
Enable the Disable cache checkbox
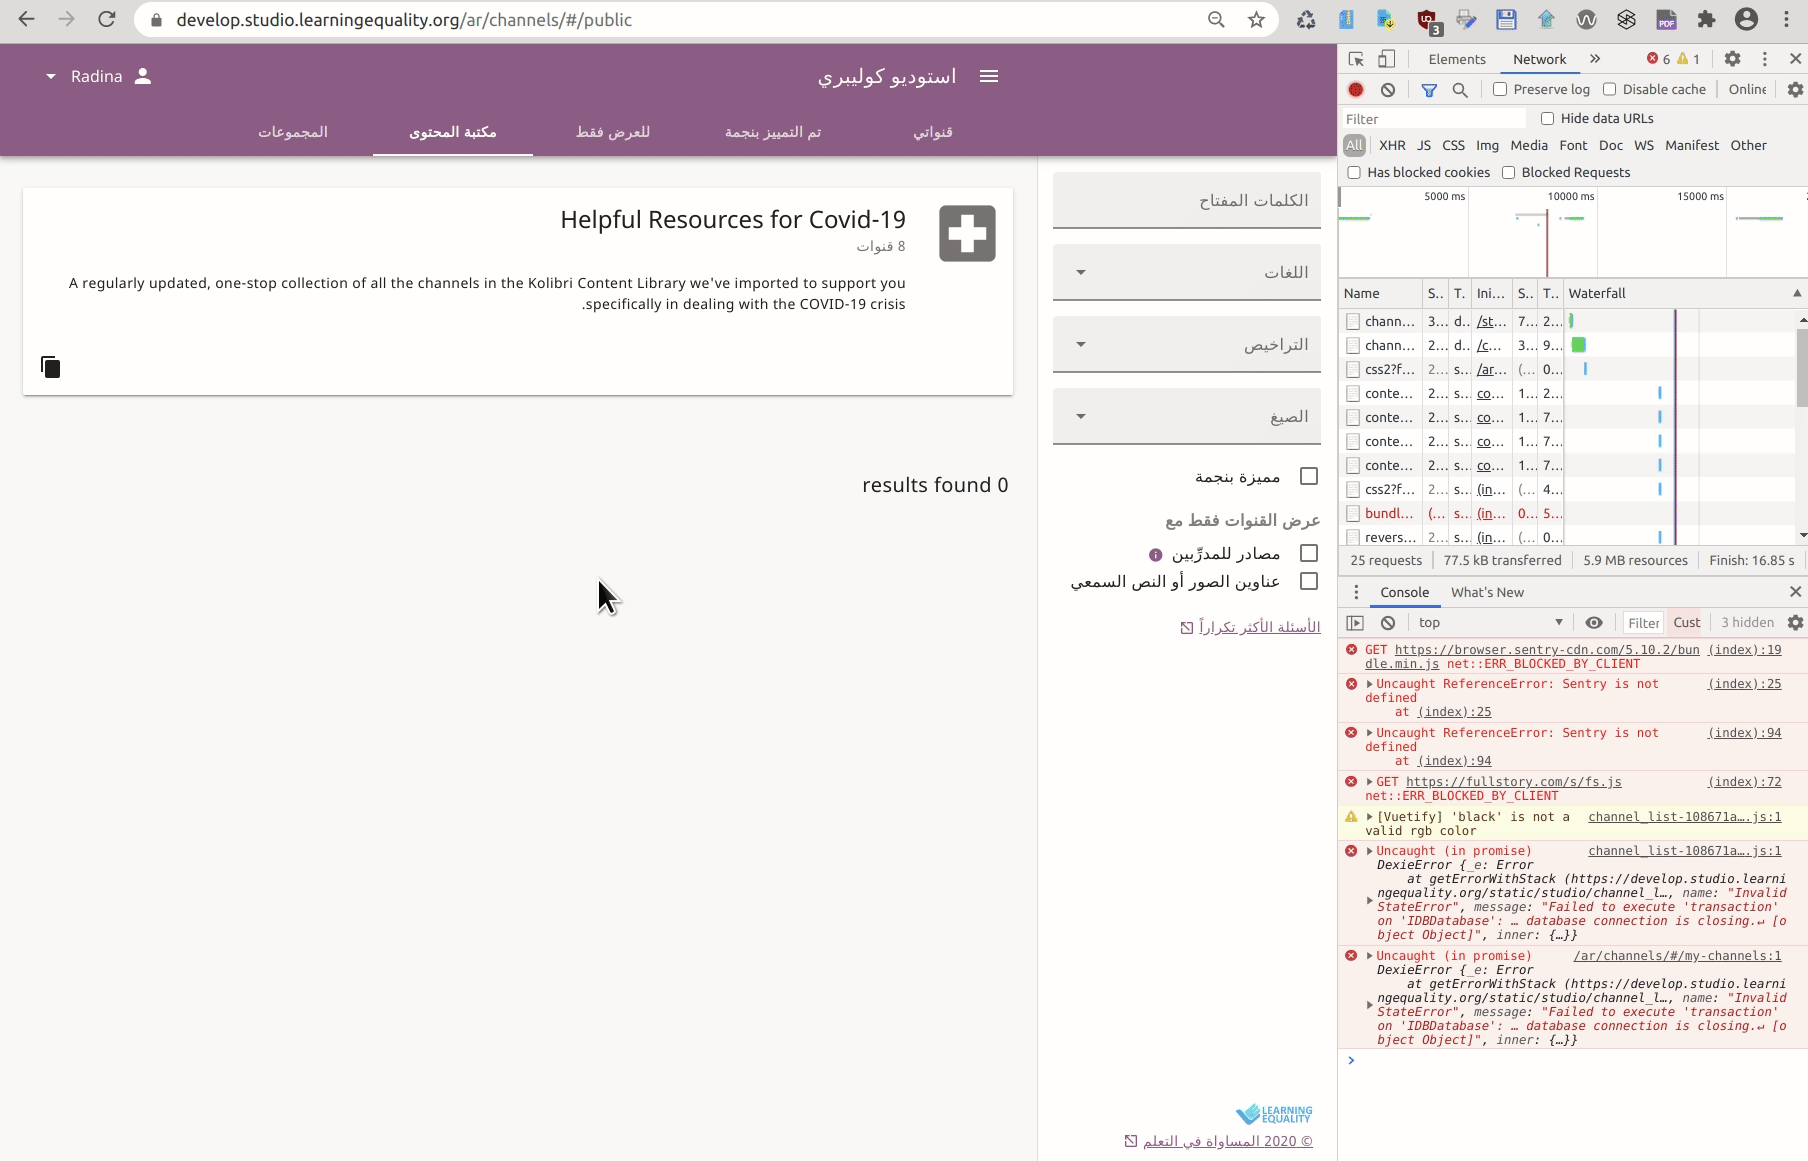[1609, 89]
